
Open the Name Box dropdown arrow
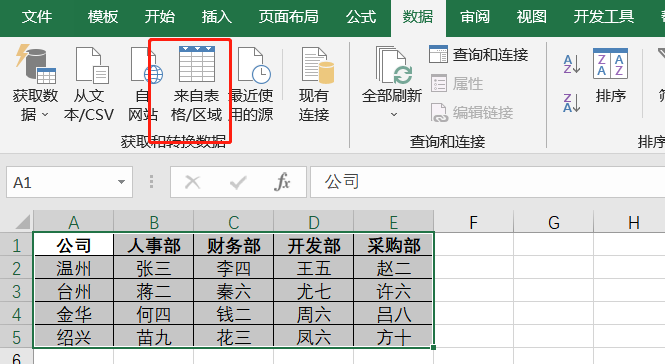121,182
